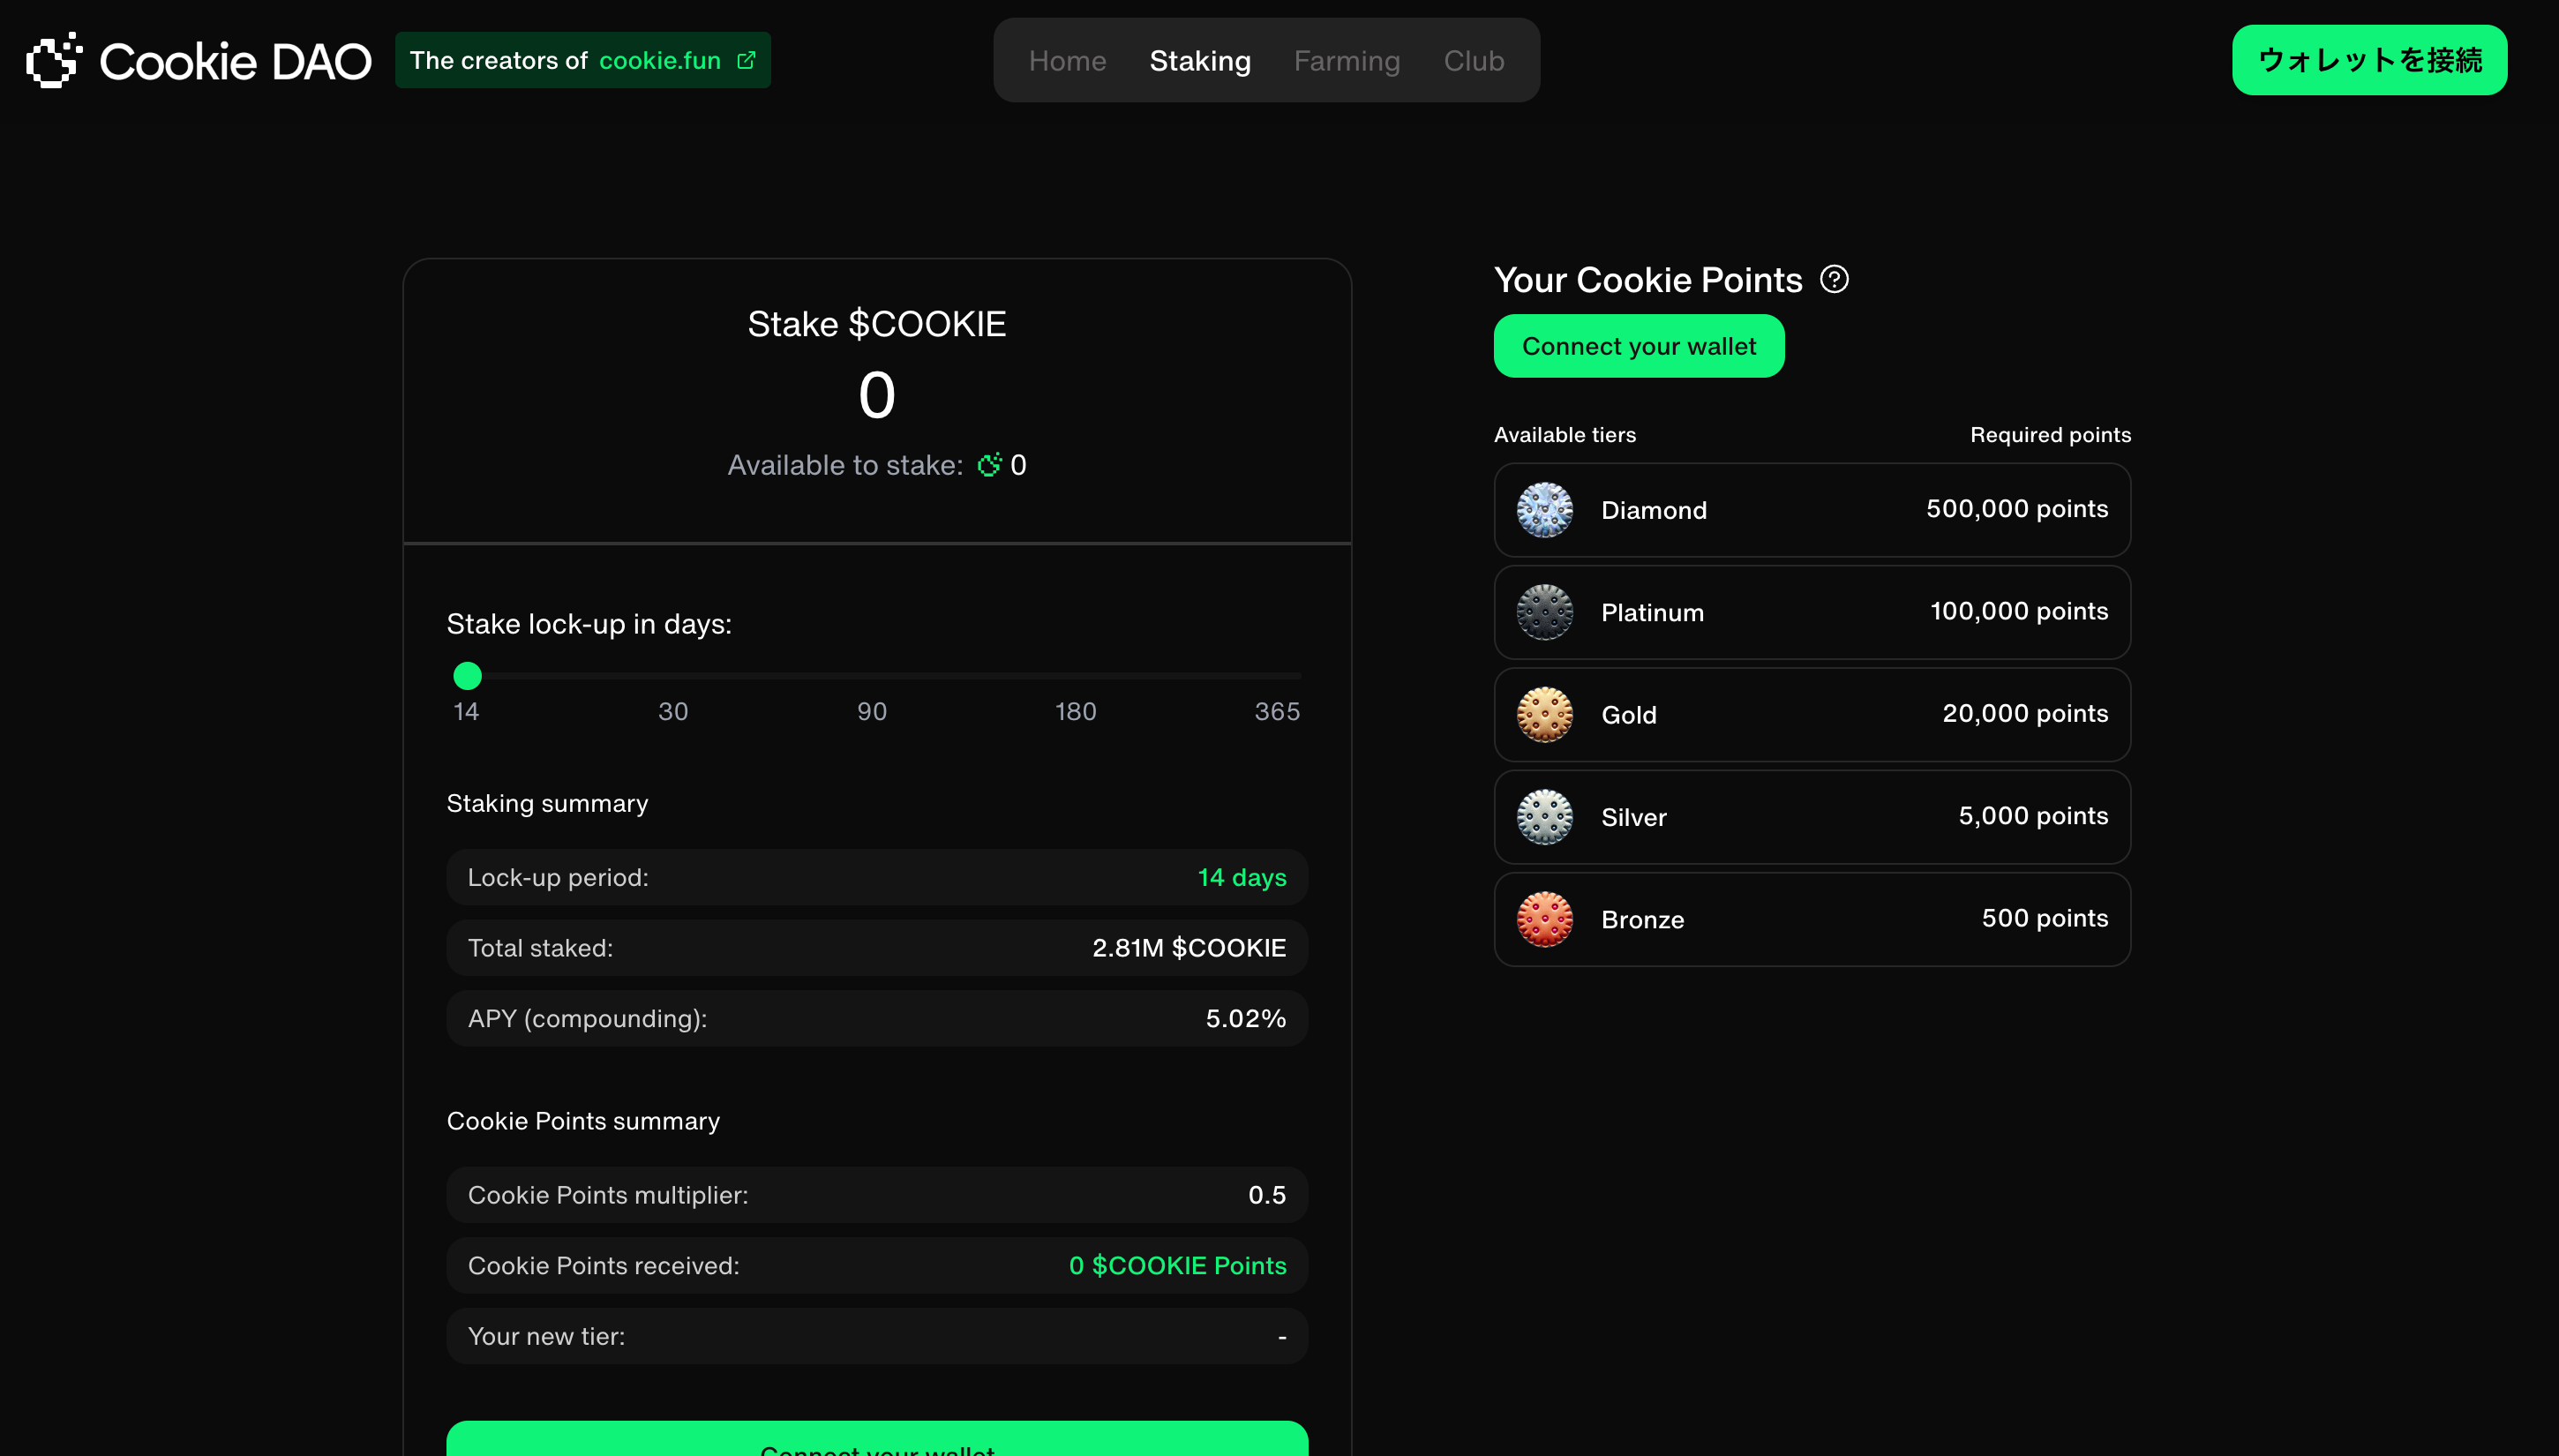Open the Farming tab
The width and height of the screenshot is (2559, 1456).
pos(1346,60)
